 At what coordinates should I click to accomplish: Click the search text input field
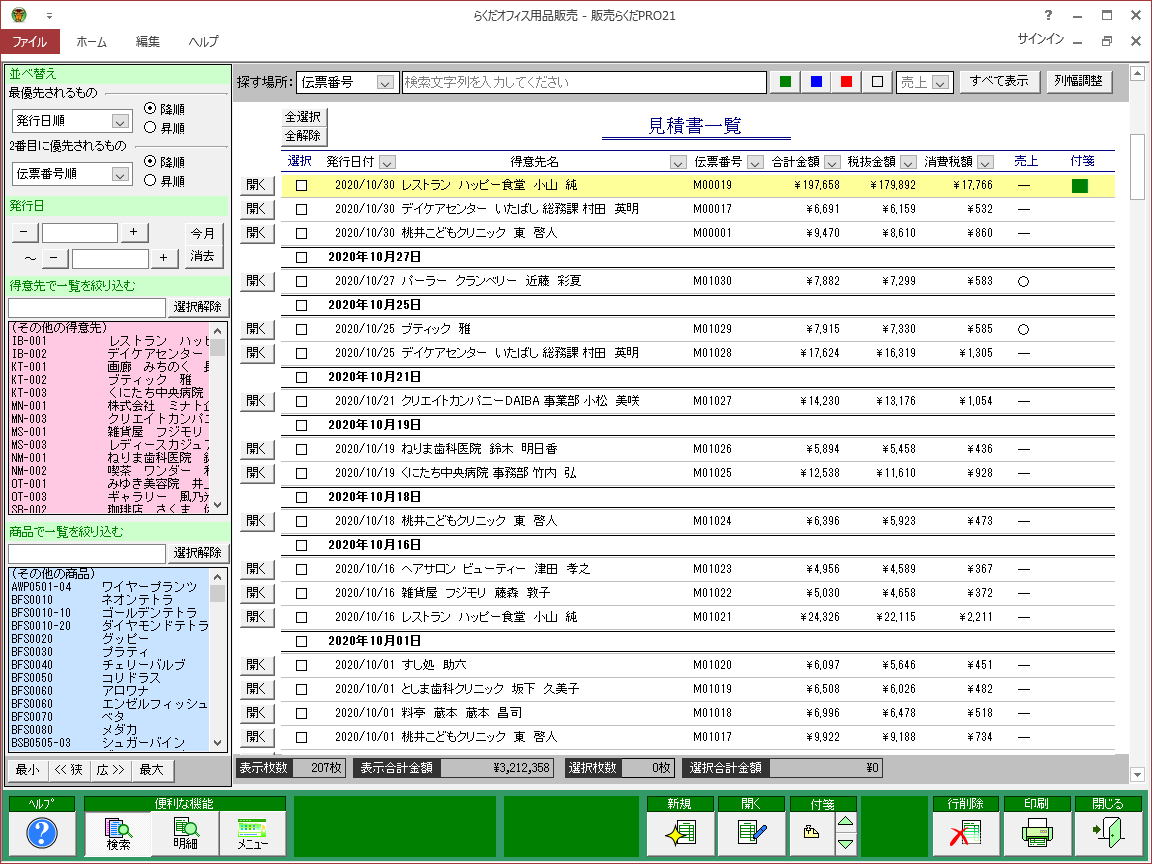point(584,82)
